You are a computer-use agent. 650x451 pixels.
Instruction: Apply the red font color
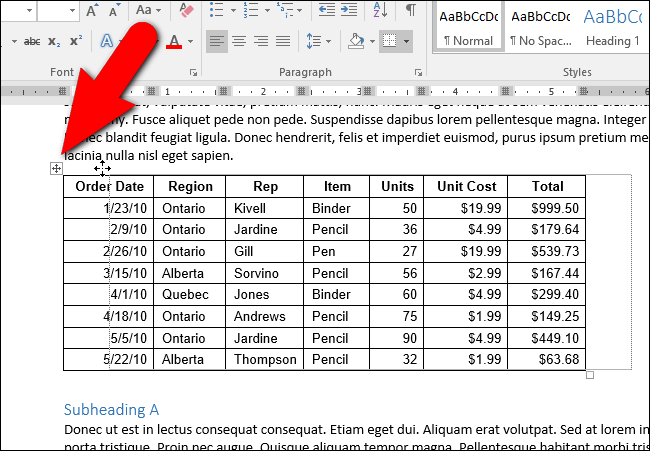174,41
